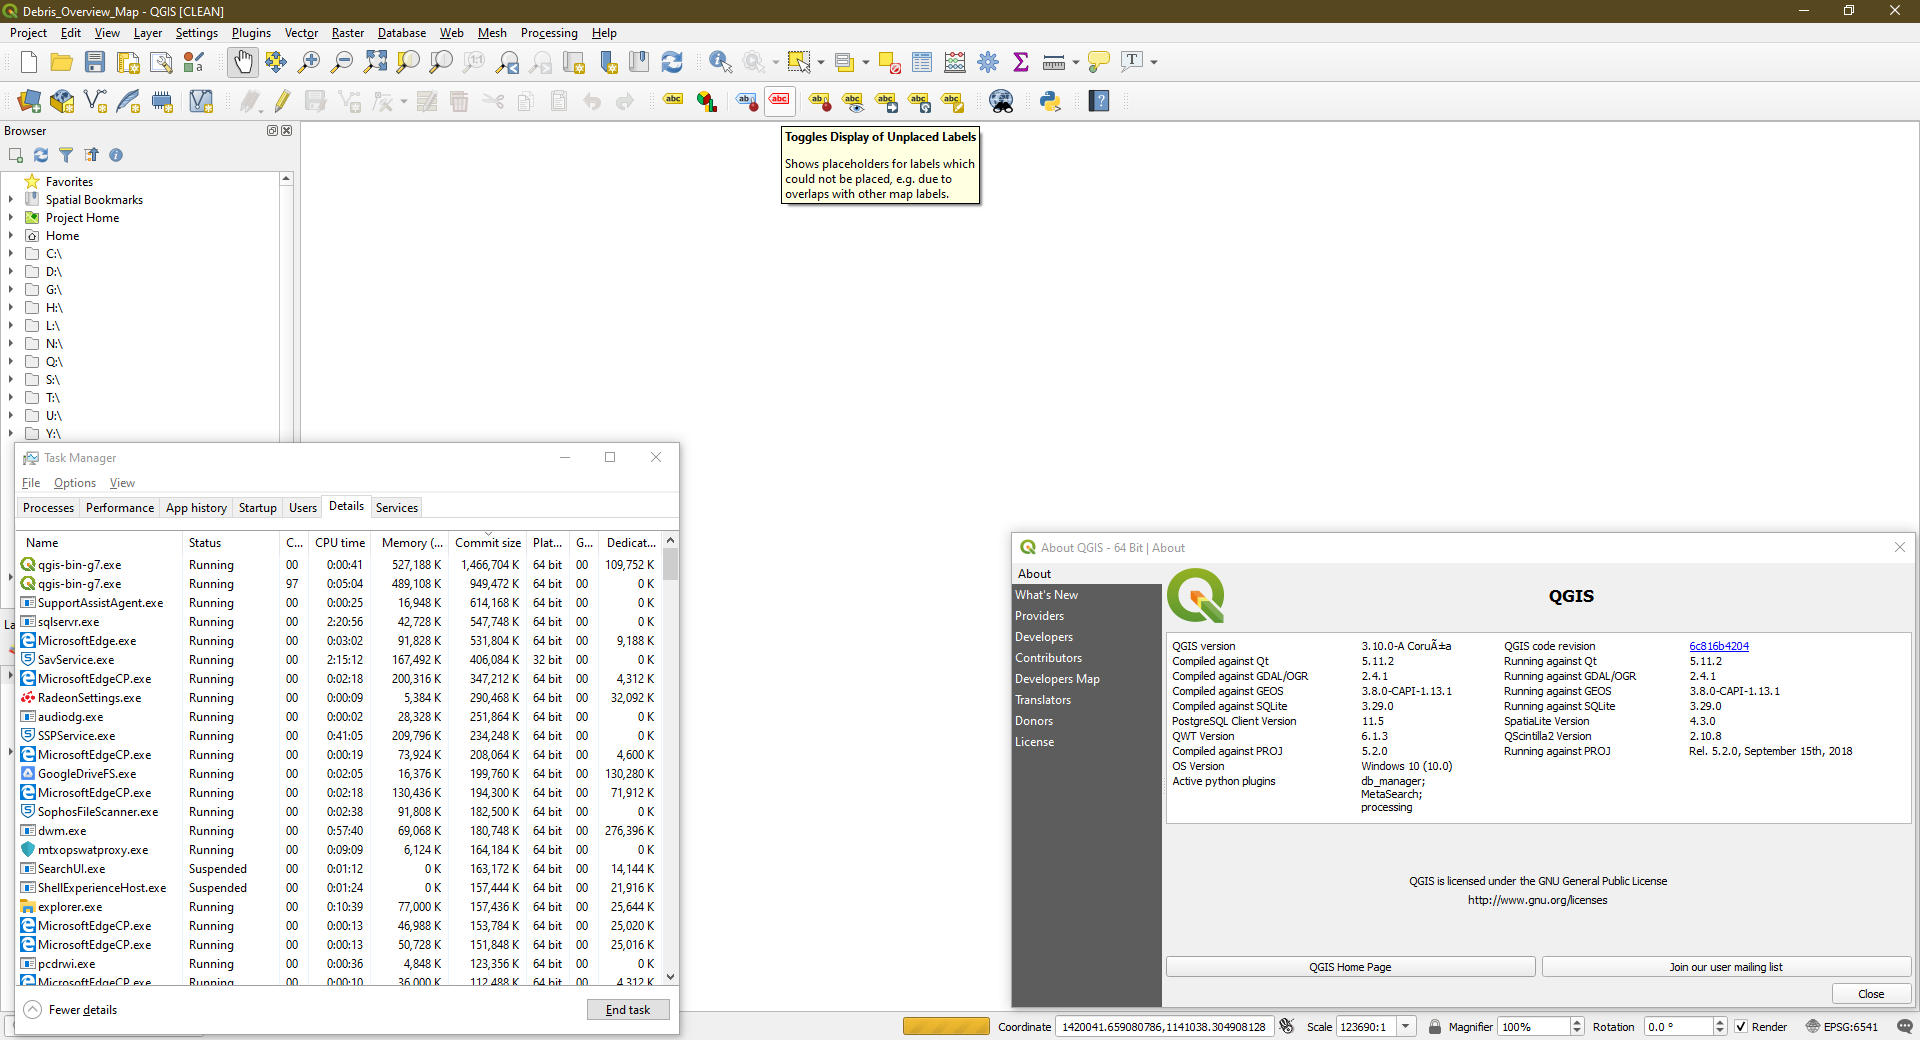This screenshot has height=1040, width=1920.
Task: Expand the C:\ drive in Browser panel
Action: point(11,254)
